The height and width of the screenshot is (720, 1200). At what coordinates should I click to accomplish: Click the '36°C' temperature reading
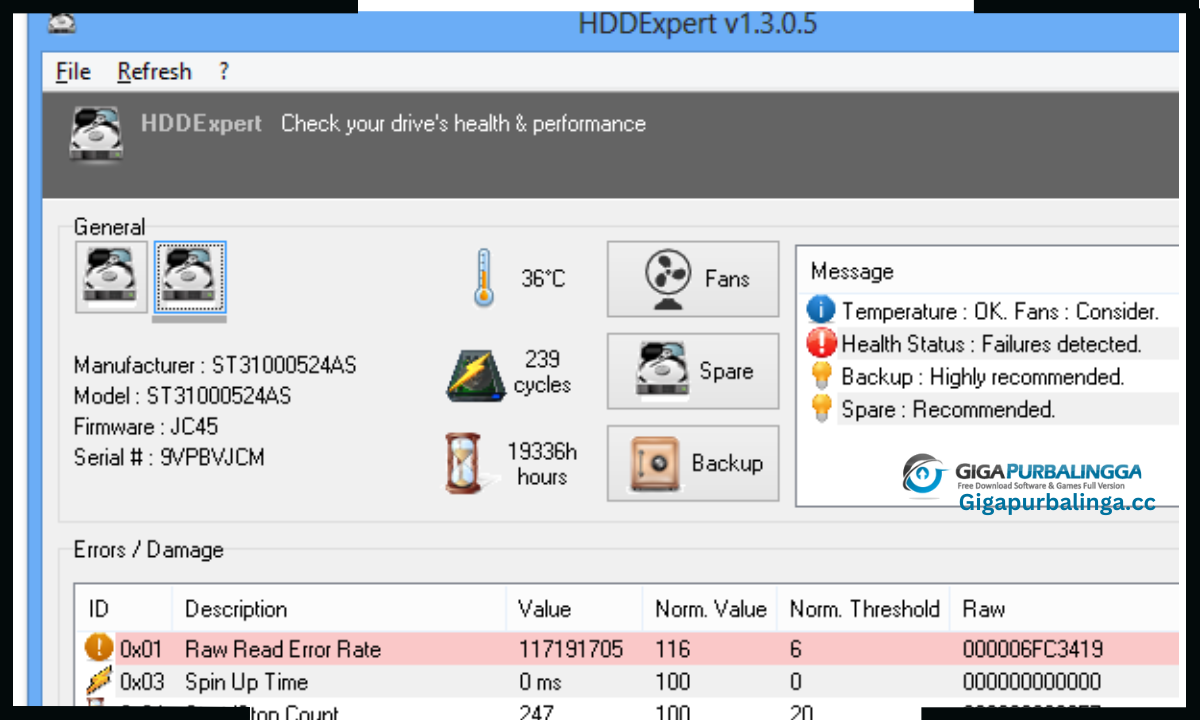tap(543, 278)
